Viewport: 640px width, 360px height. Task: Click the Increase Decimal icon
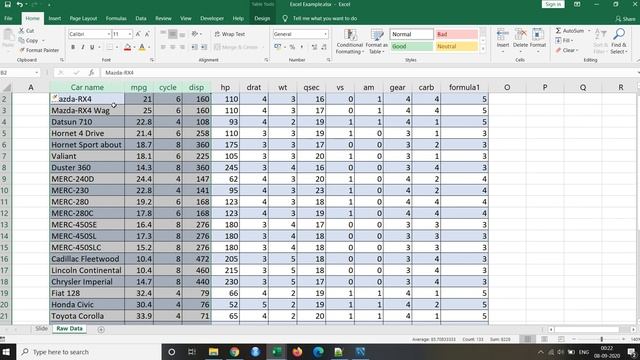pyautogui.click(x=314, y=47)
